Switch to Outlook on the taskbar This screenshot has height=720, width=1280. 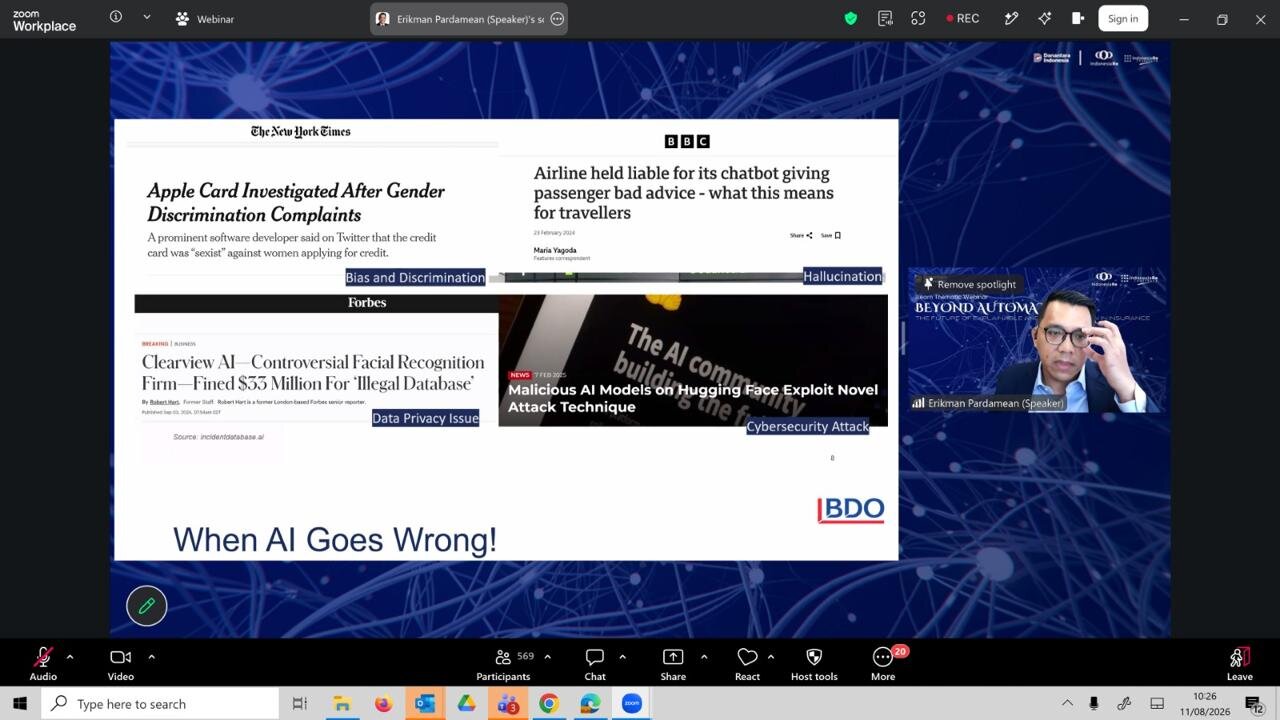pyautogui.click(x=425, y=704)
